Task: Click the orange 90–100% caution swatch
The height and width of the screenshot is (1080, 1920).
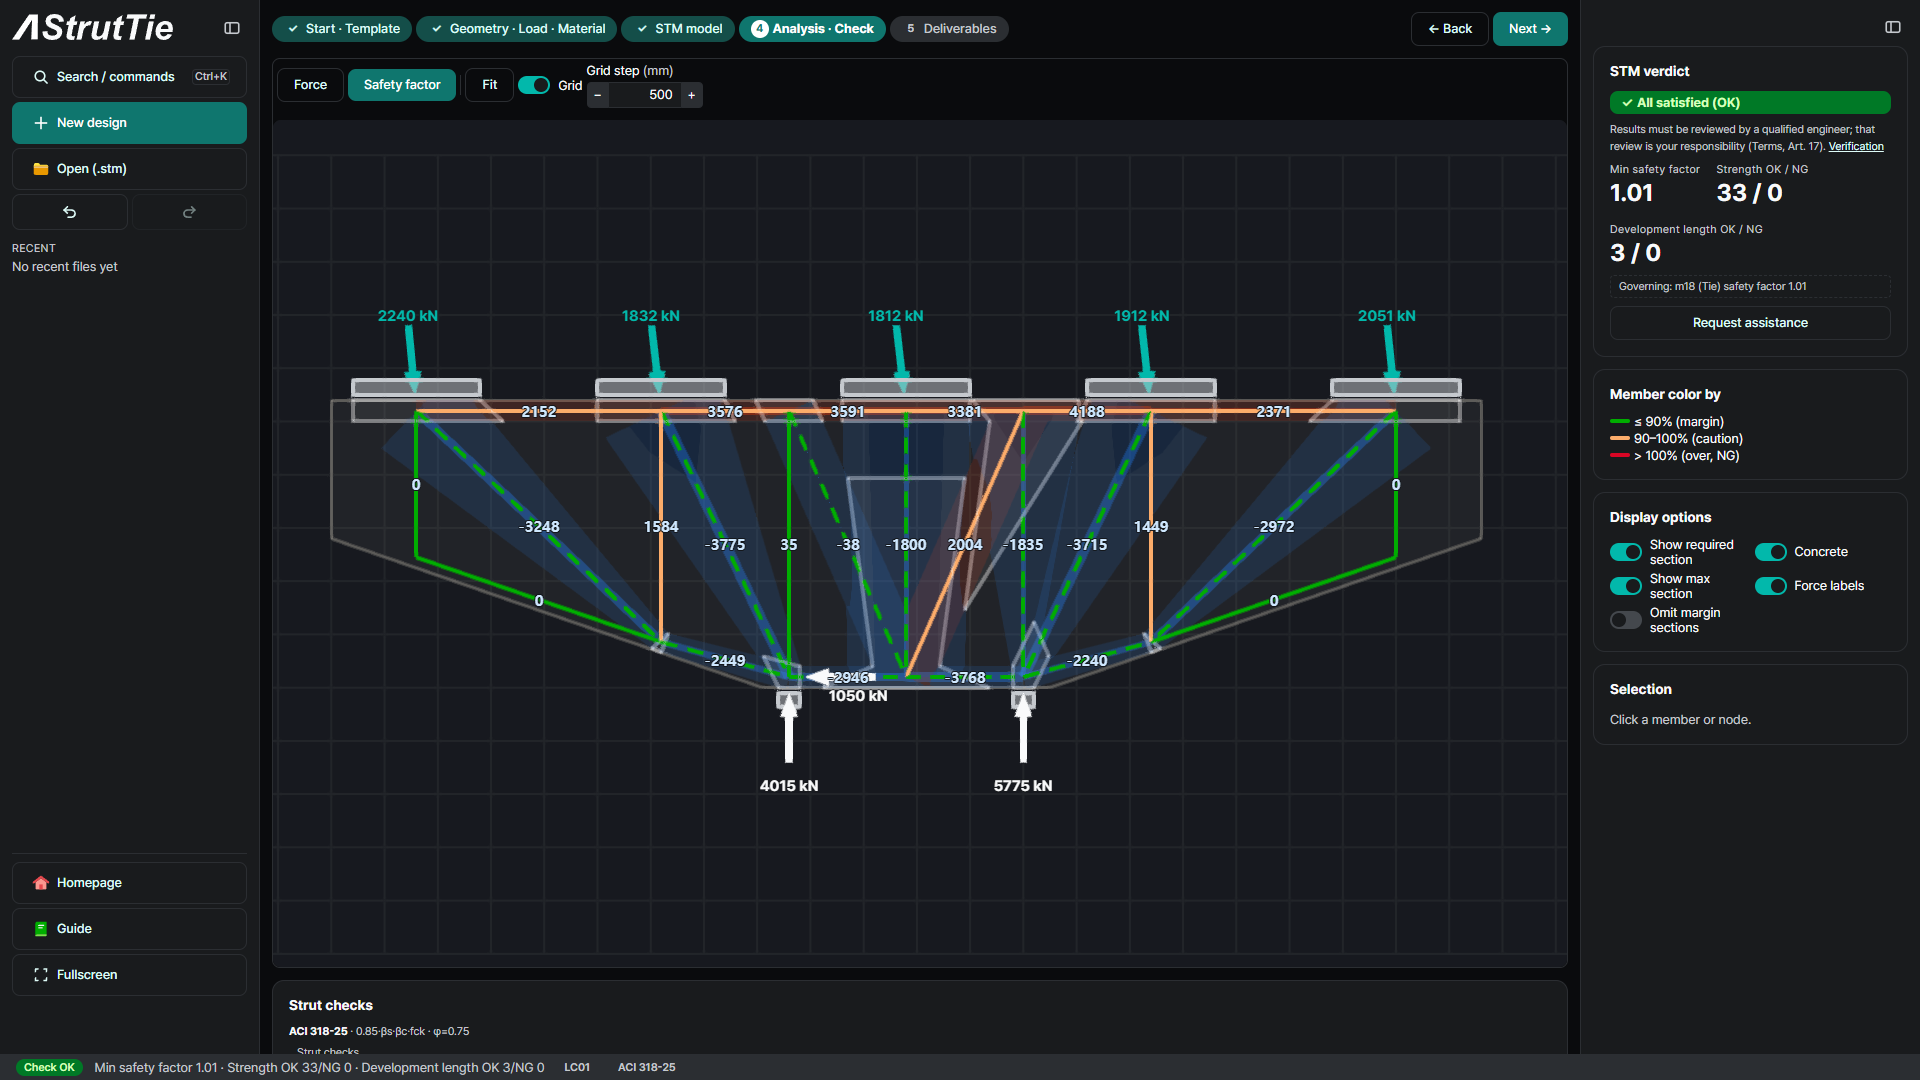Action: pos(1620,439)
